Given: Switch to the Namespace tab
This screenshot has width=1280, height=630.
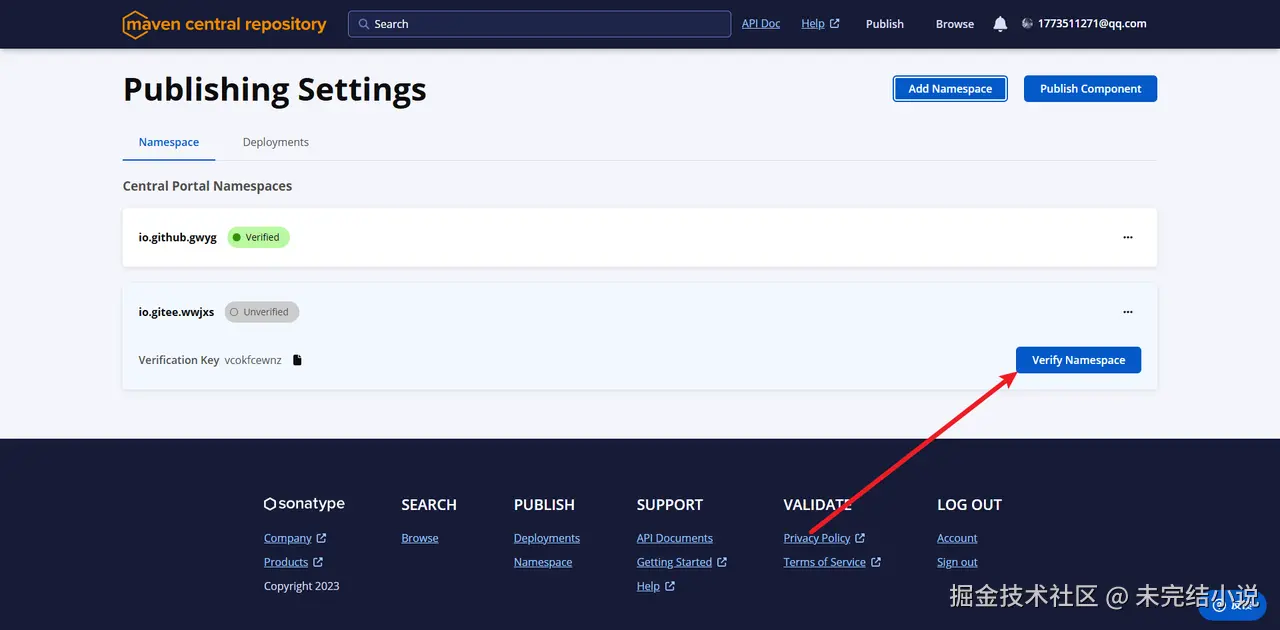Looking at the screenshot, I should point(169,142).
